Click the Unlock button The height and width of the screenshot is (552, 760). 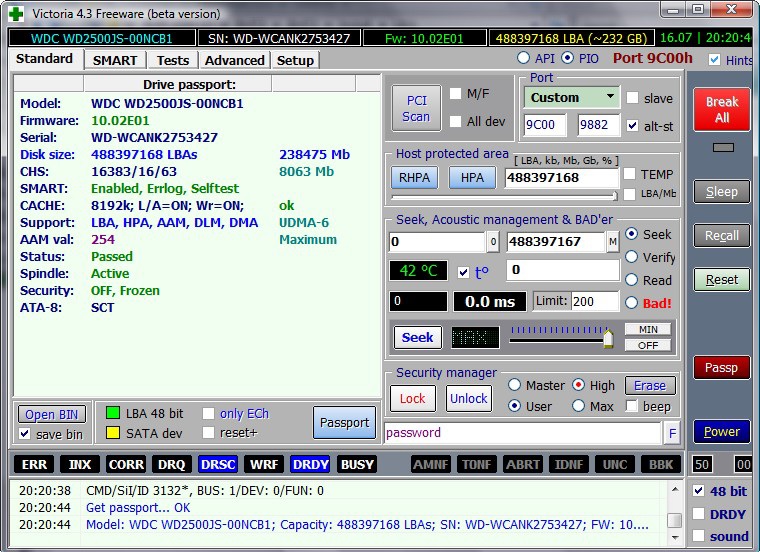(468, 398)
